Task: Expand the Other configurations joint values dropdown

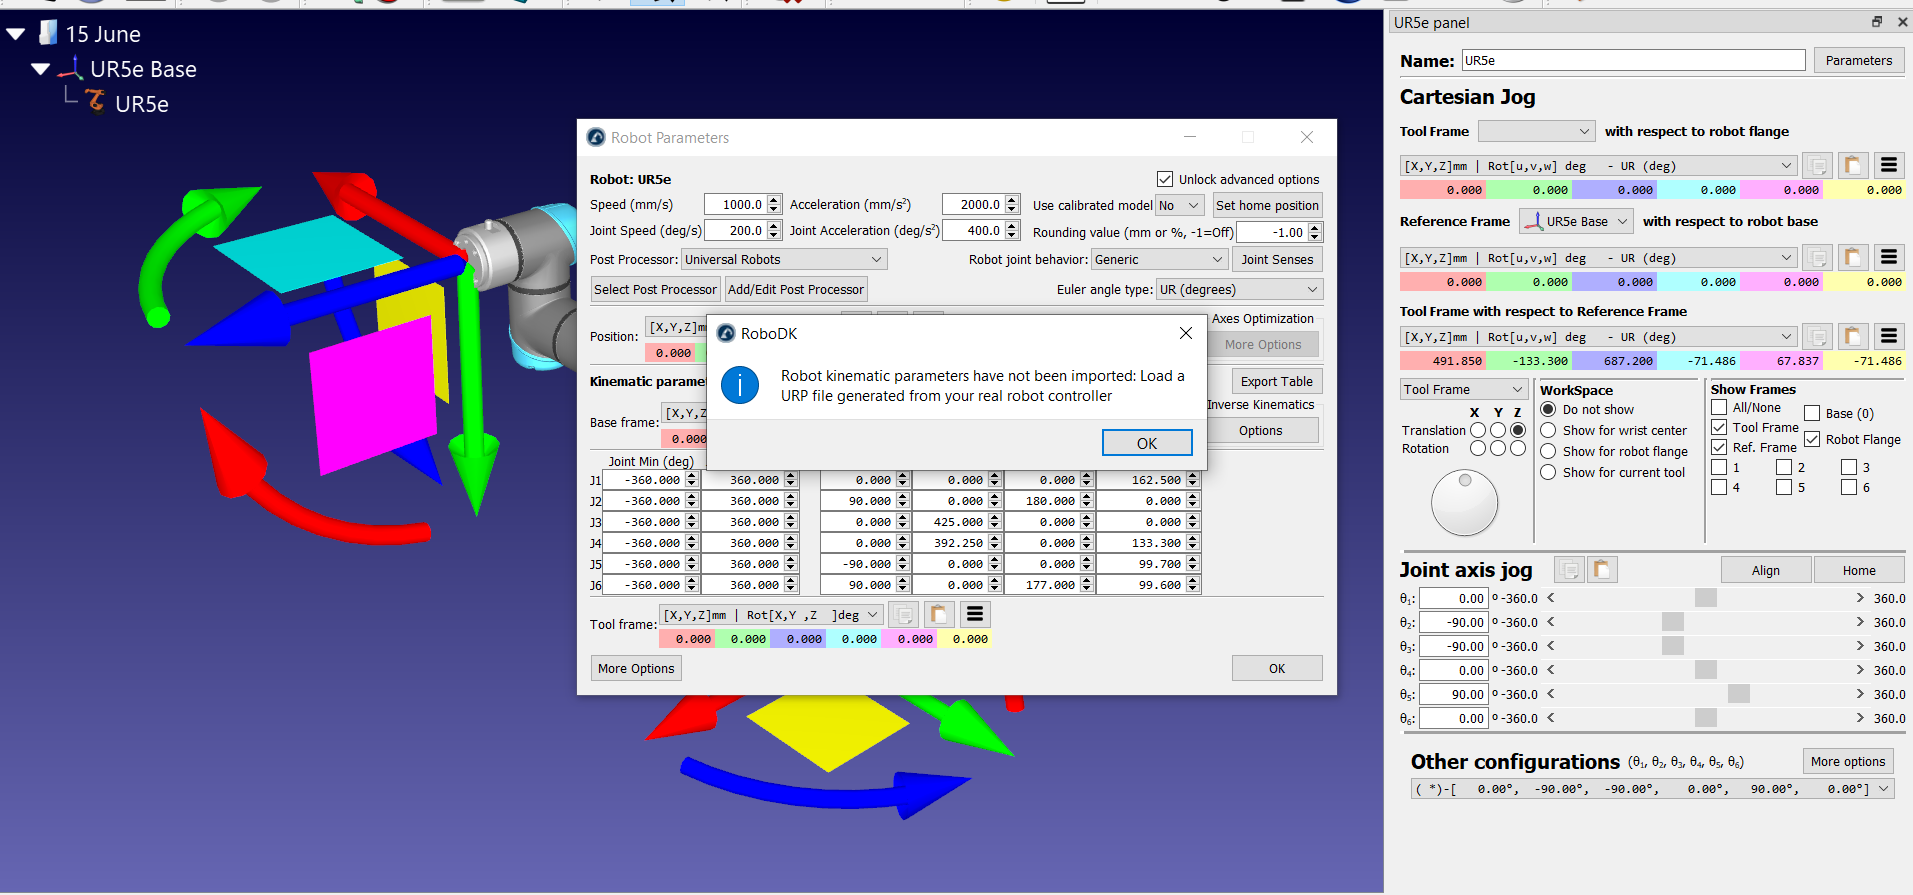Action: pyautogui.click(x=1884, y=789)
